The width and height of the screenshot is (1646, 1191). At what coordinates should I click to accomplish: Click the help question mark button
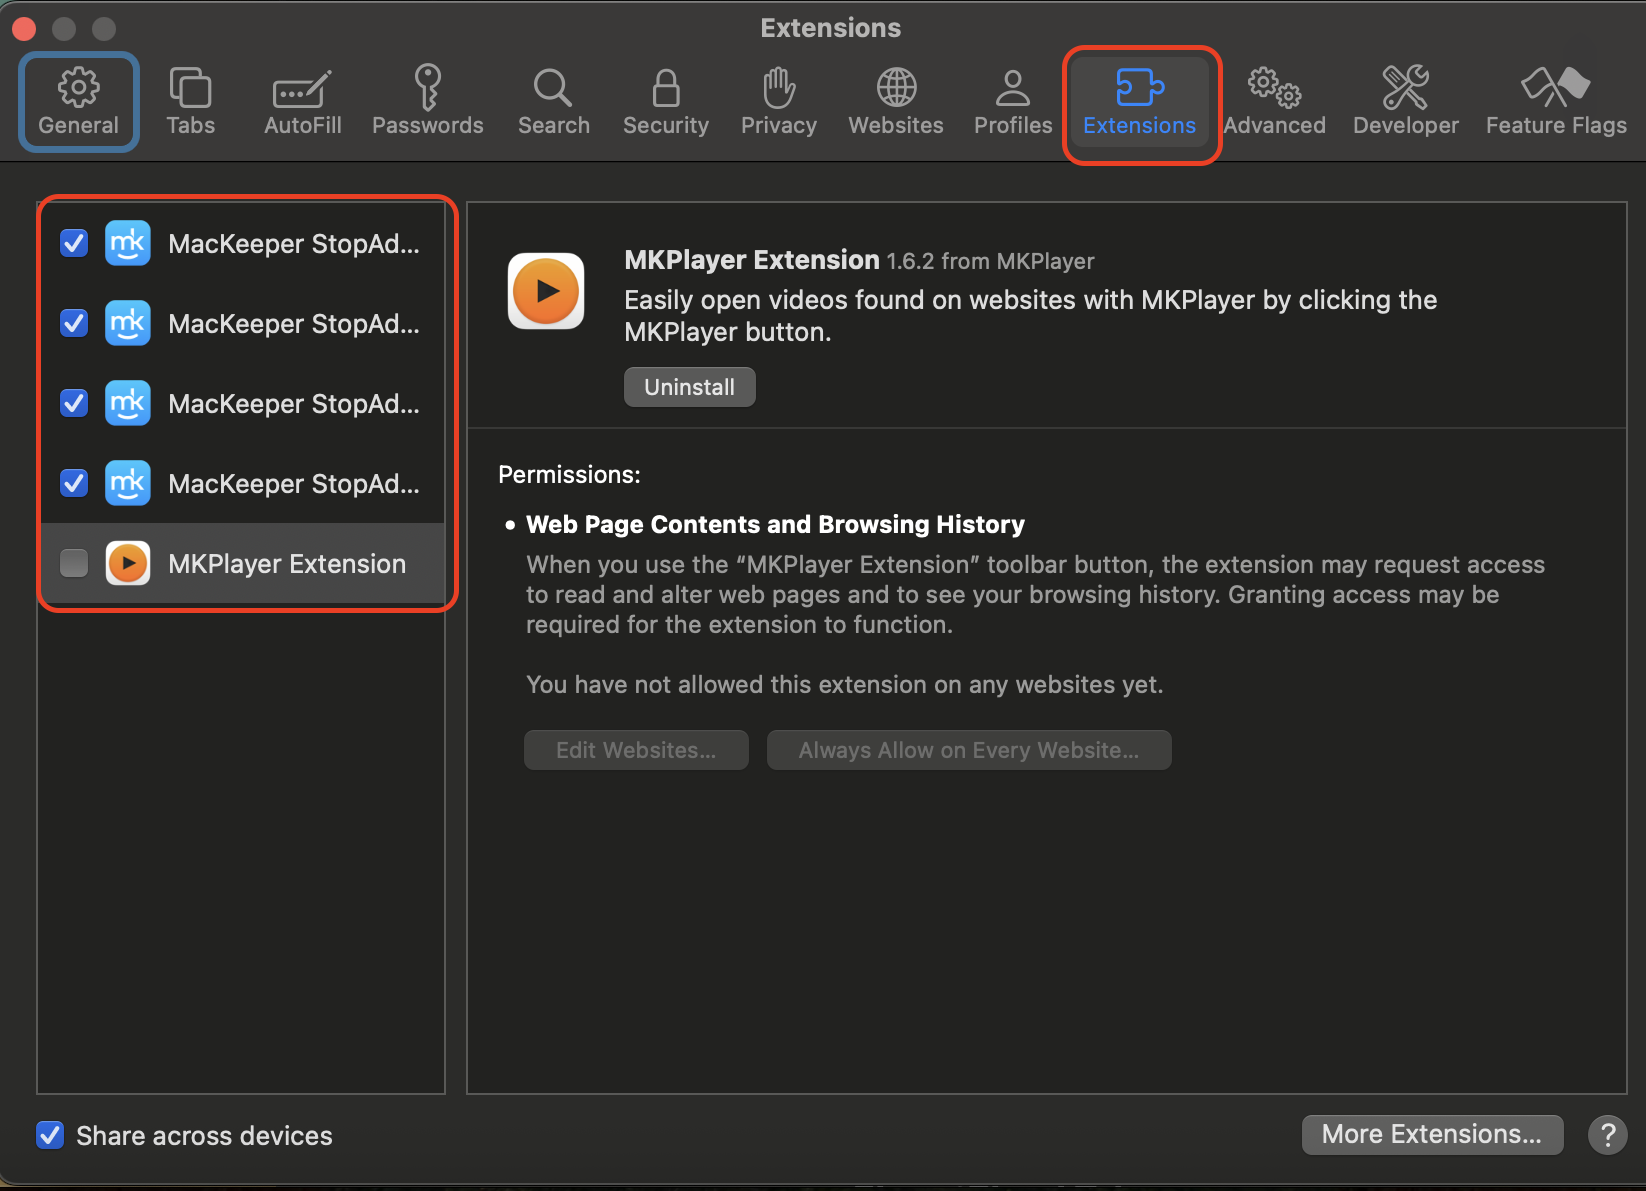point(1607,1135)
